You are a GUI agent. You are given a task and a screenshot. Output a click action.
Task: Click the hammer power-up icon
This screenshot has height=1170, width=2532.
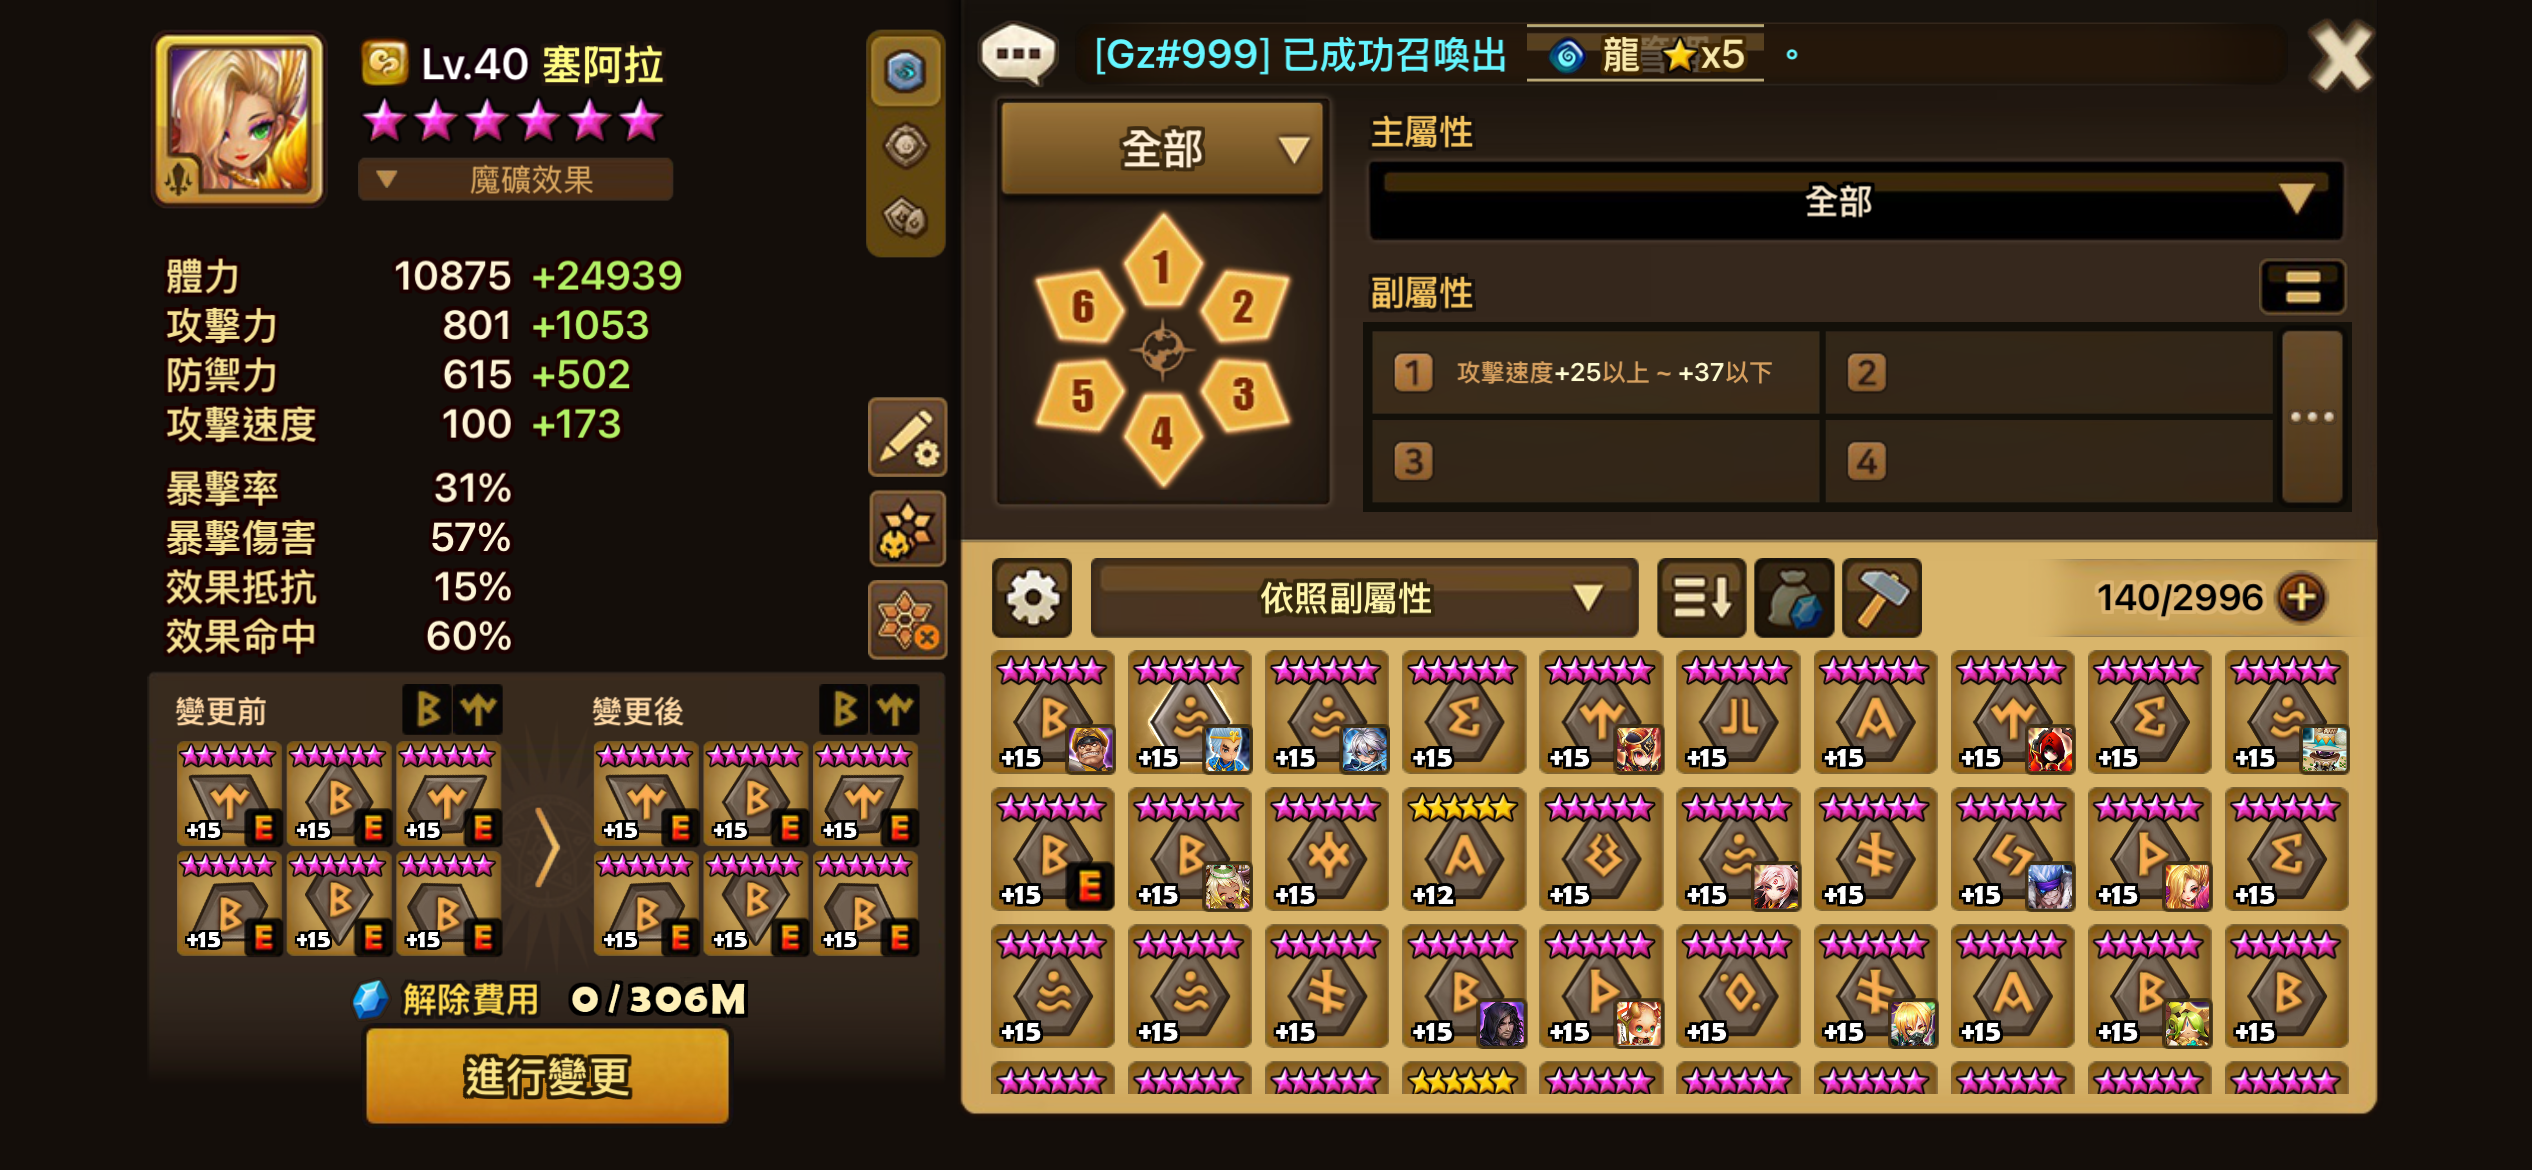click(1881, 598)
